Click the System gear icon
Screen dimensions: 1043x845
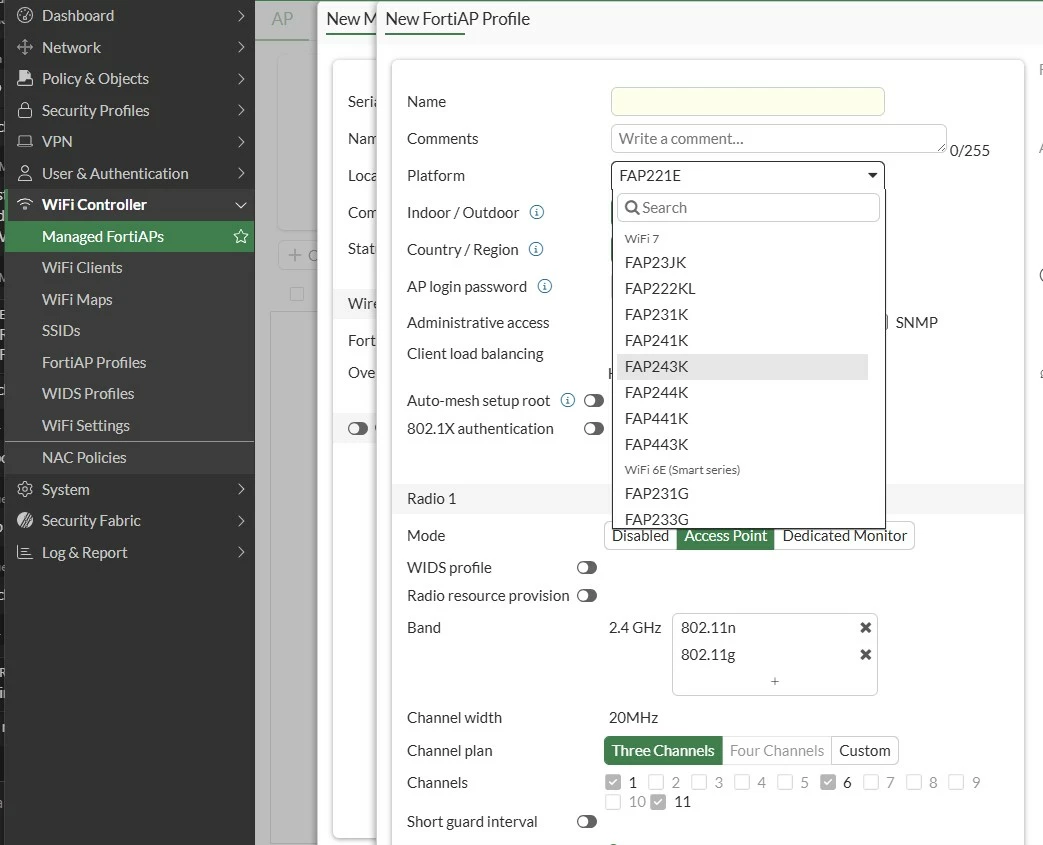25,489
